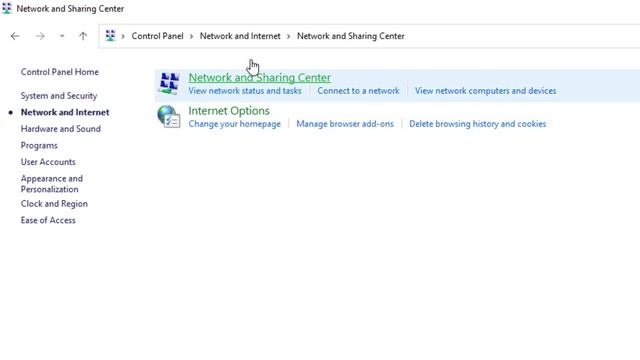Click View network computers and devices
This screenshot has width=640, height=360.
pos(485,91)
